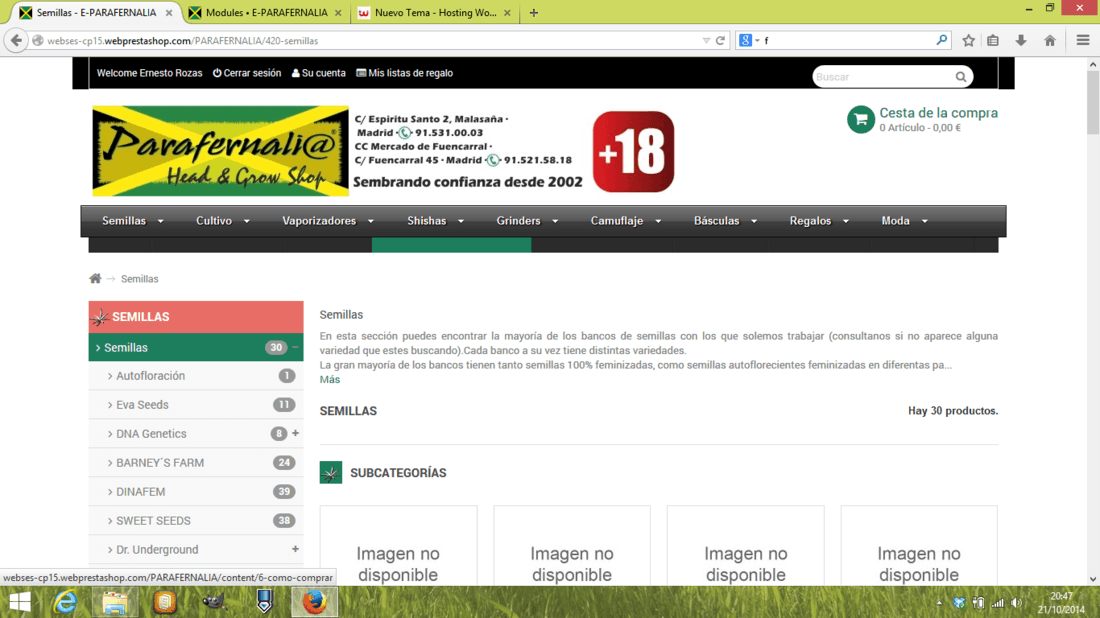Click the magnifier in the browser search box
Screen dimensions: 1100x618
[941, 41]
